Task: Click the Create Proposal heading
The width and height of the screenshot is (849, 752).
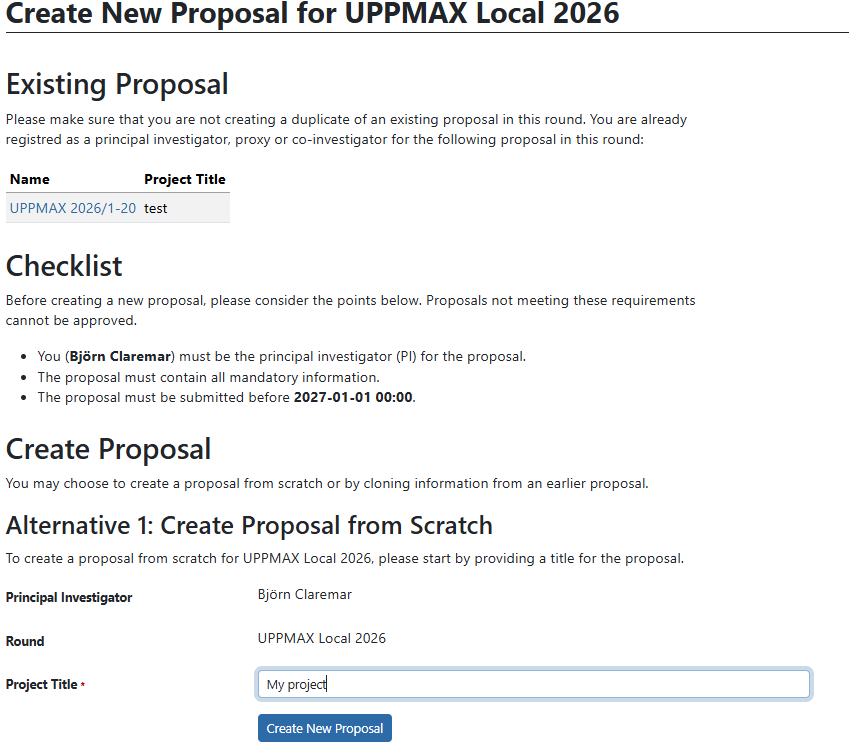Action: coord(108,449)
